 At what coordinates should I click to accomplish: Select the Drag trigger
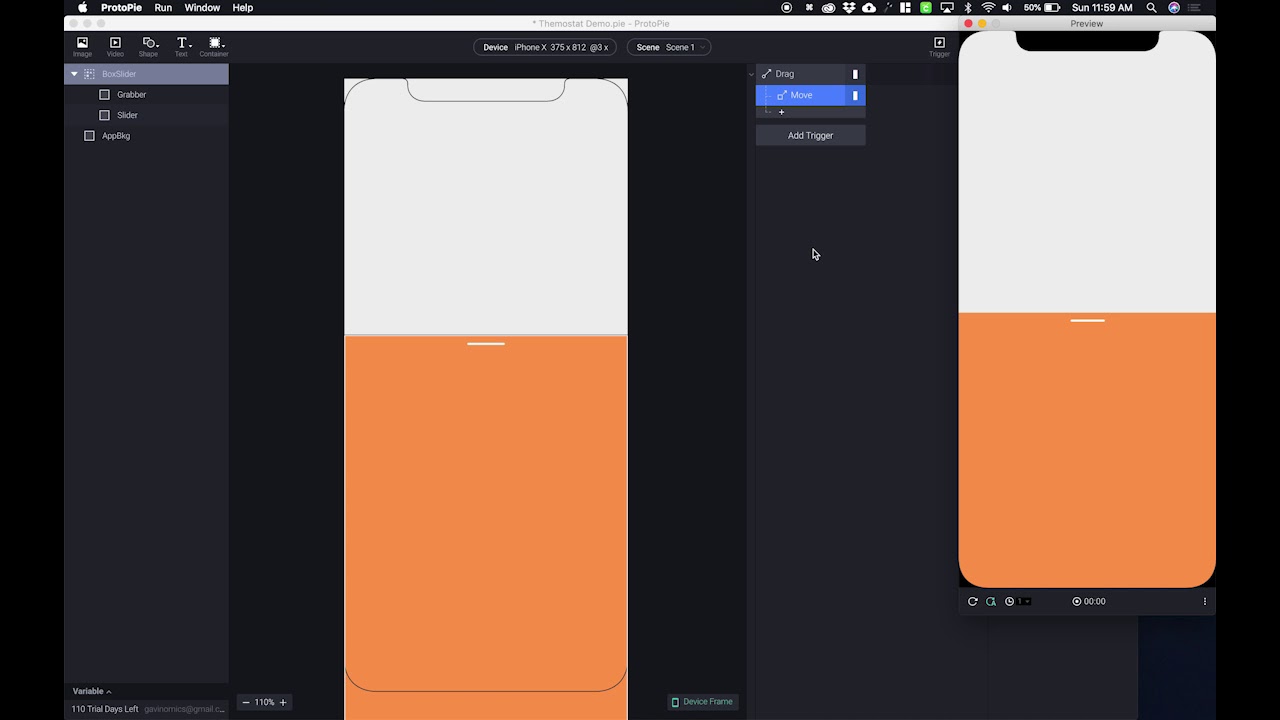pos(810,74)
